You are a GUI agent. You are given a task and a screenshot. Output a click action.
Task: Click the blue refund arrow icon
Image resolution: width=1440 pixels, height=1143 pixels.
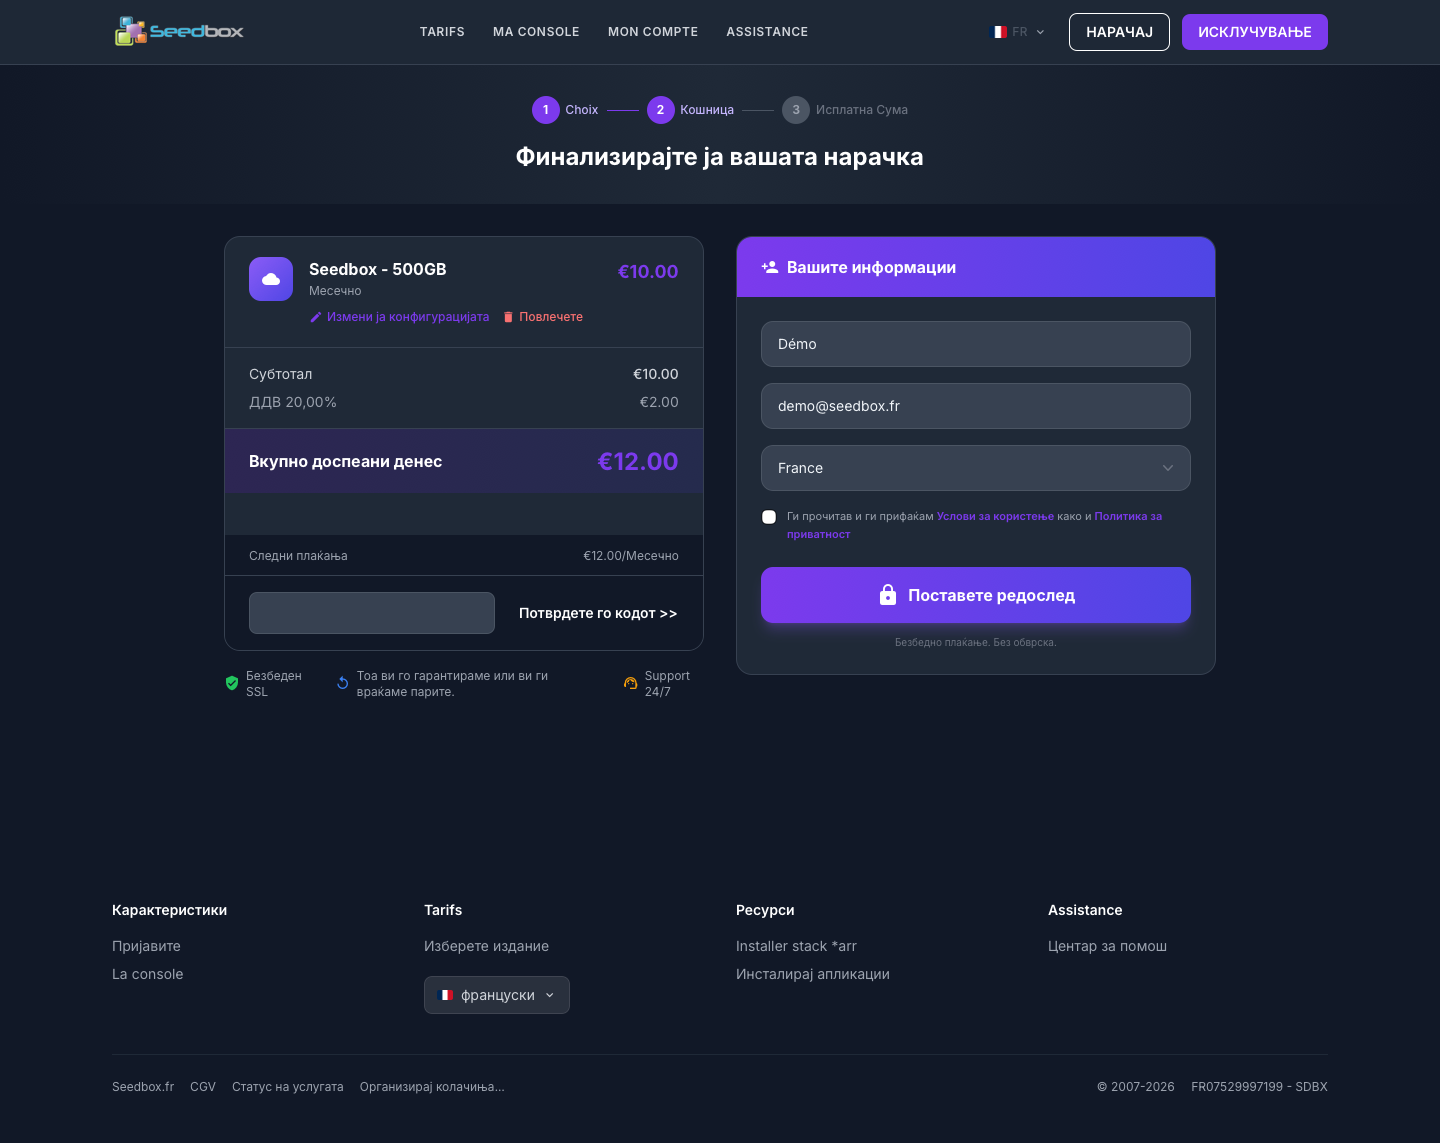tap(343, 683)
